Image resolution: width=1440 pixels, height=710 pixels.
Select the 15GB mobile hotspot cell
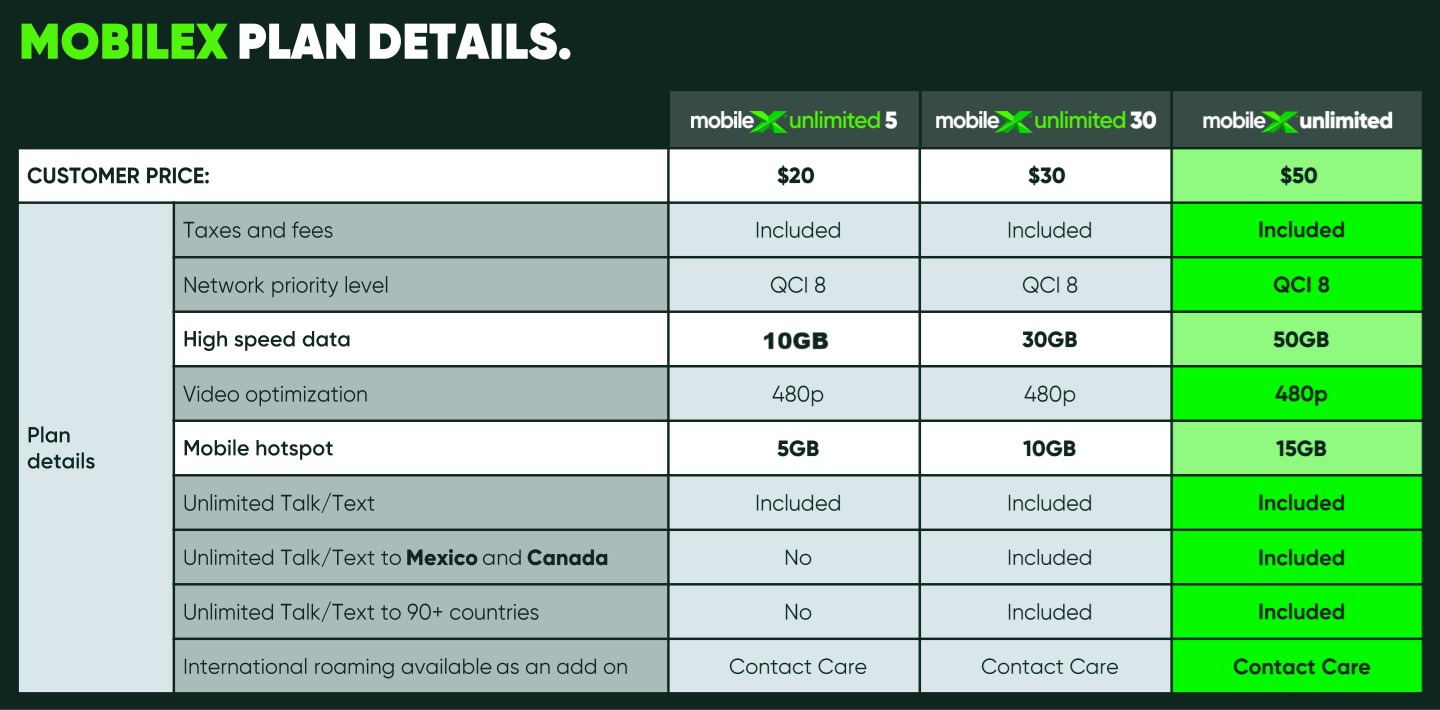1300,449
